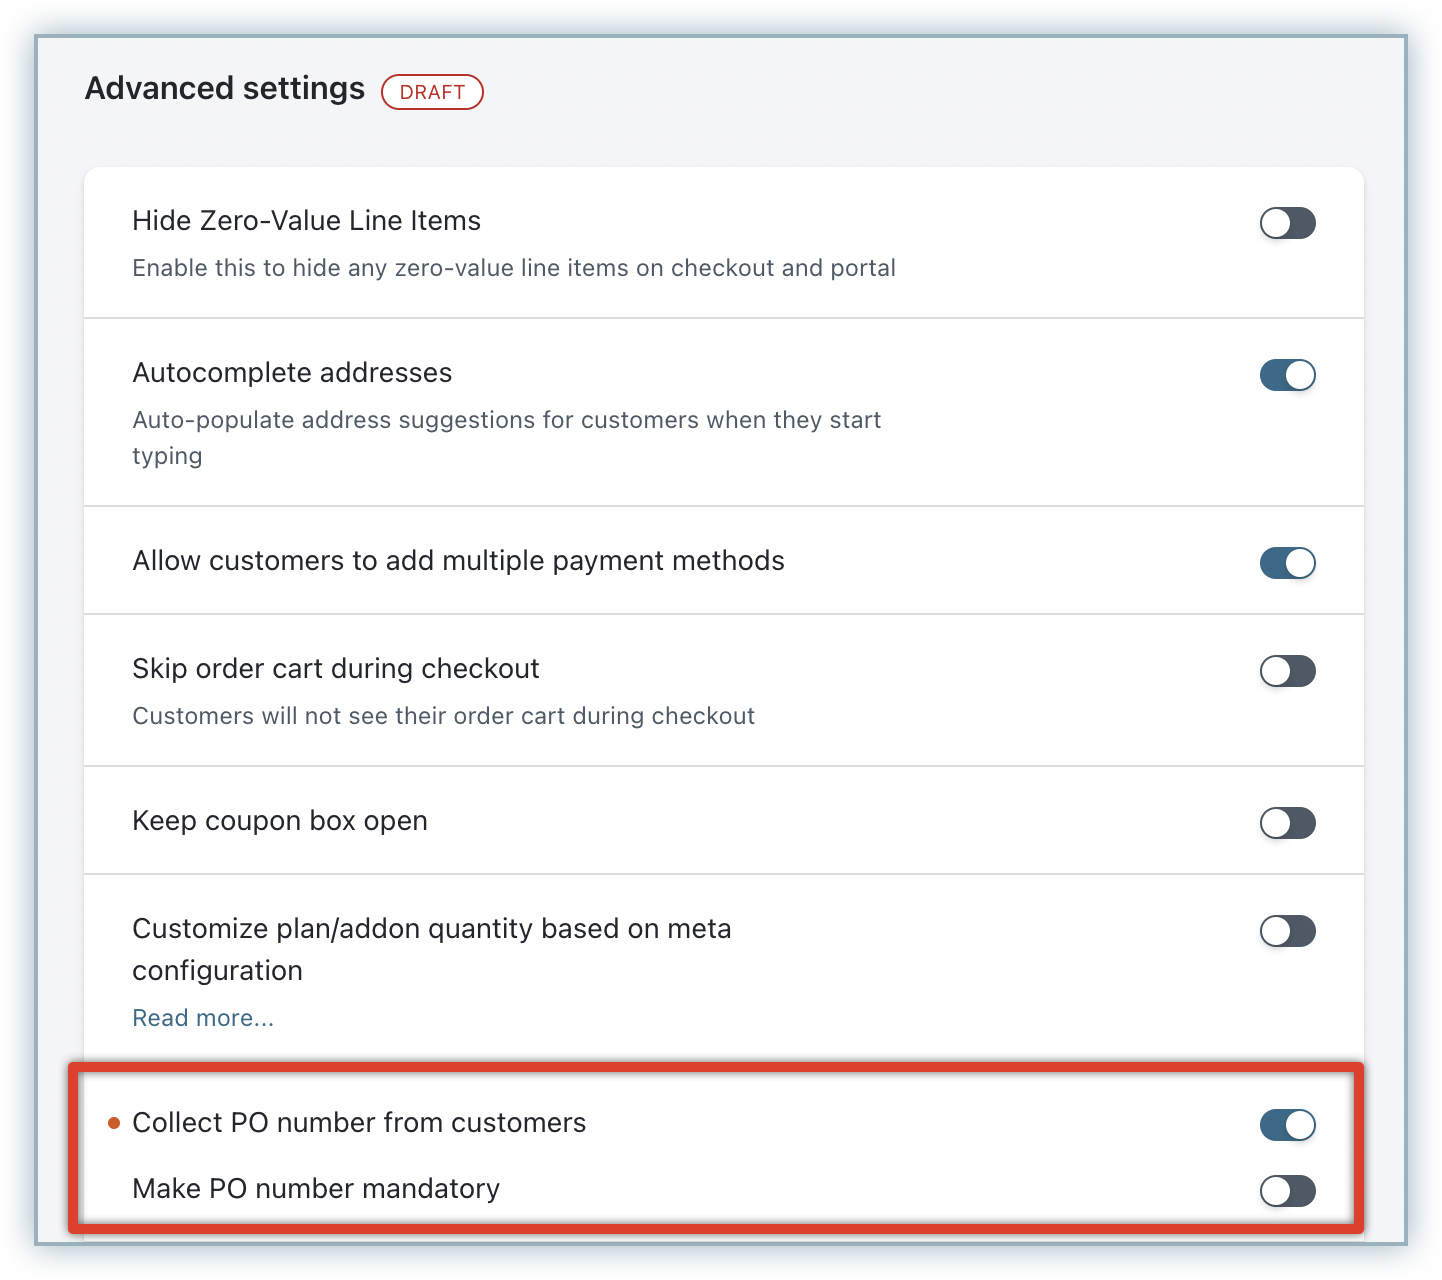The height and width of the screenshot is (1280, 1442).
Task: Click the Autocomplete addresses title text
Action: [292, 373]
